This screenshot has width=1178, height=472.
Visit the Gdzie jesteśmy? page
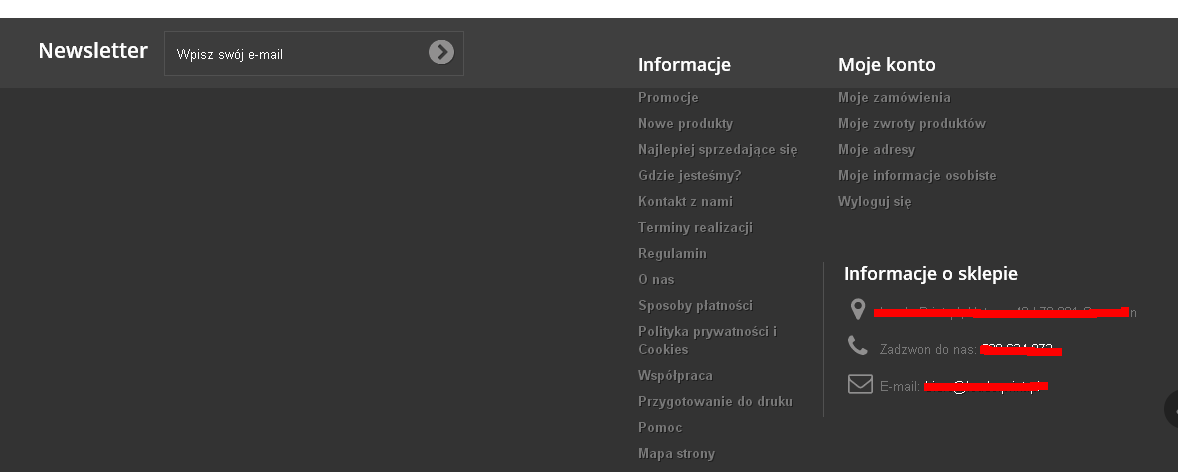[689, 176]
